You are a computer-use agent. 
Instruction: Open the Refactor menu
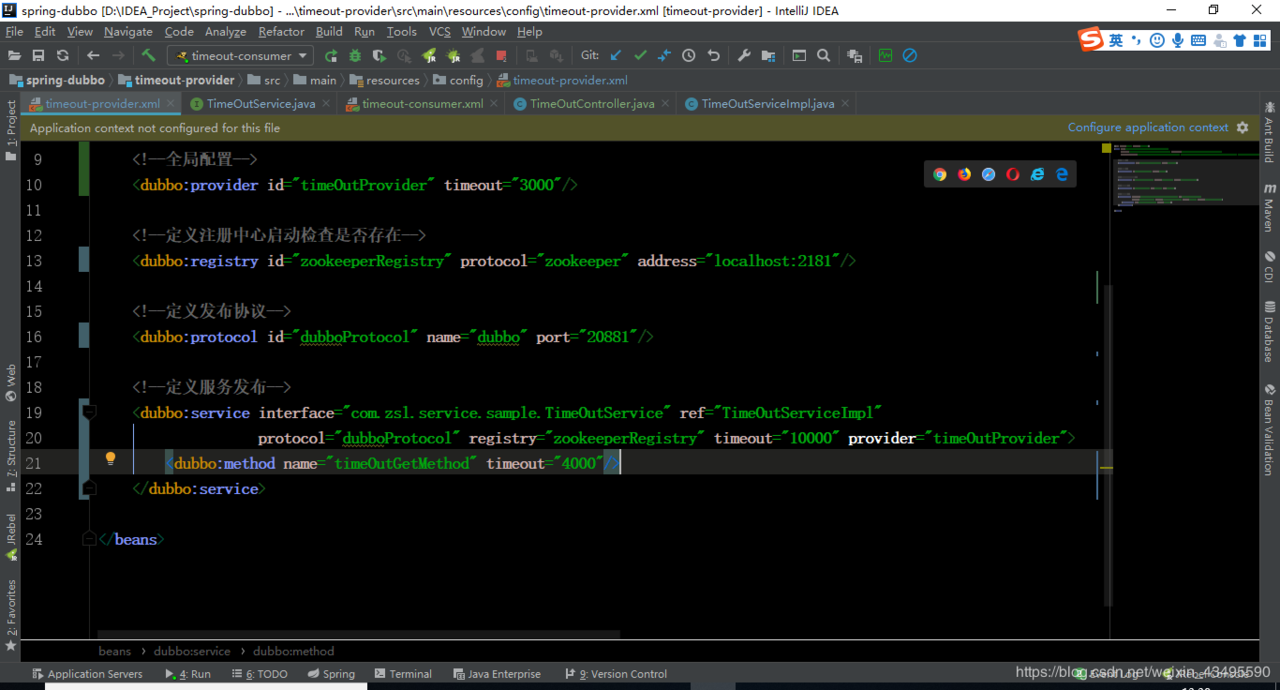[281, 32]
